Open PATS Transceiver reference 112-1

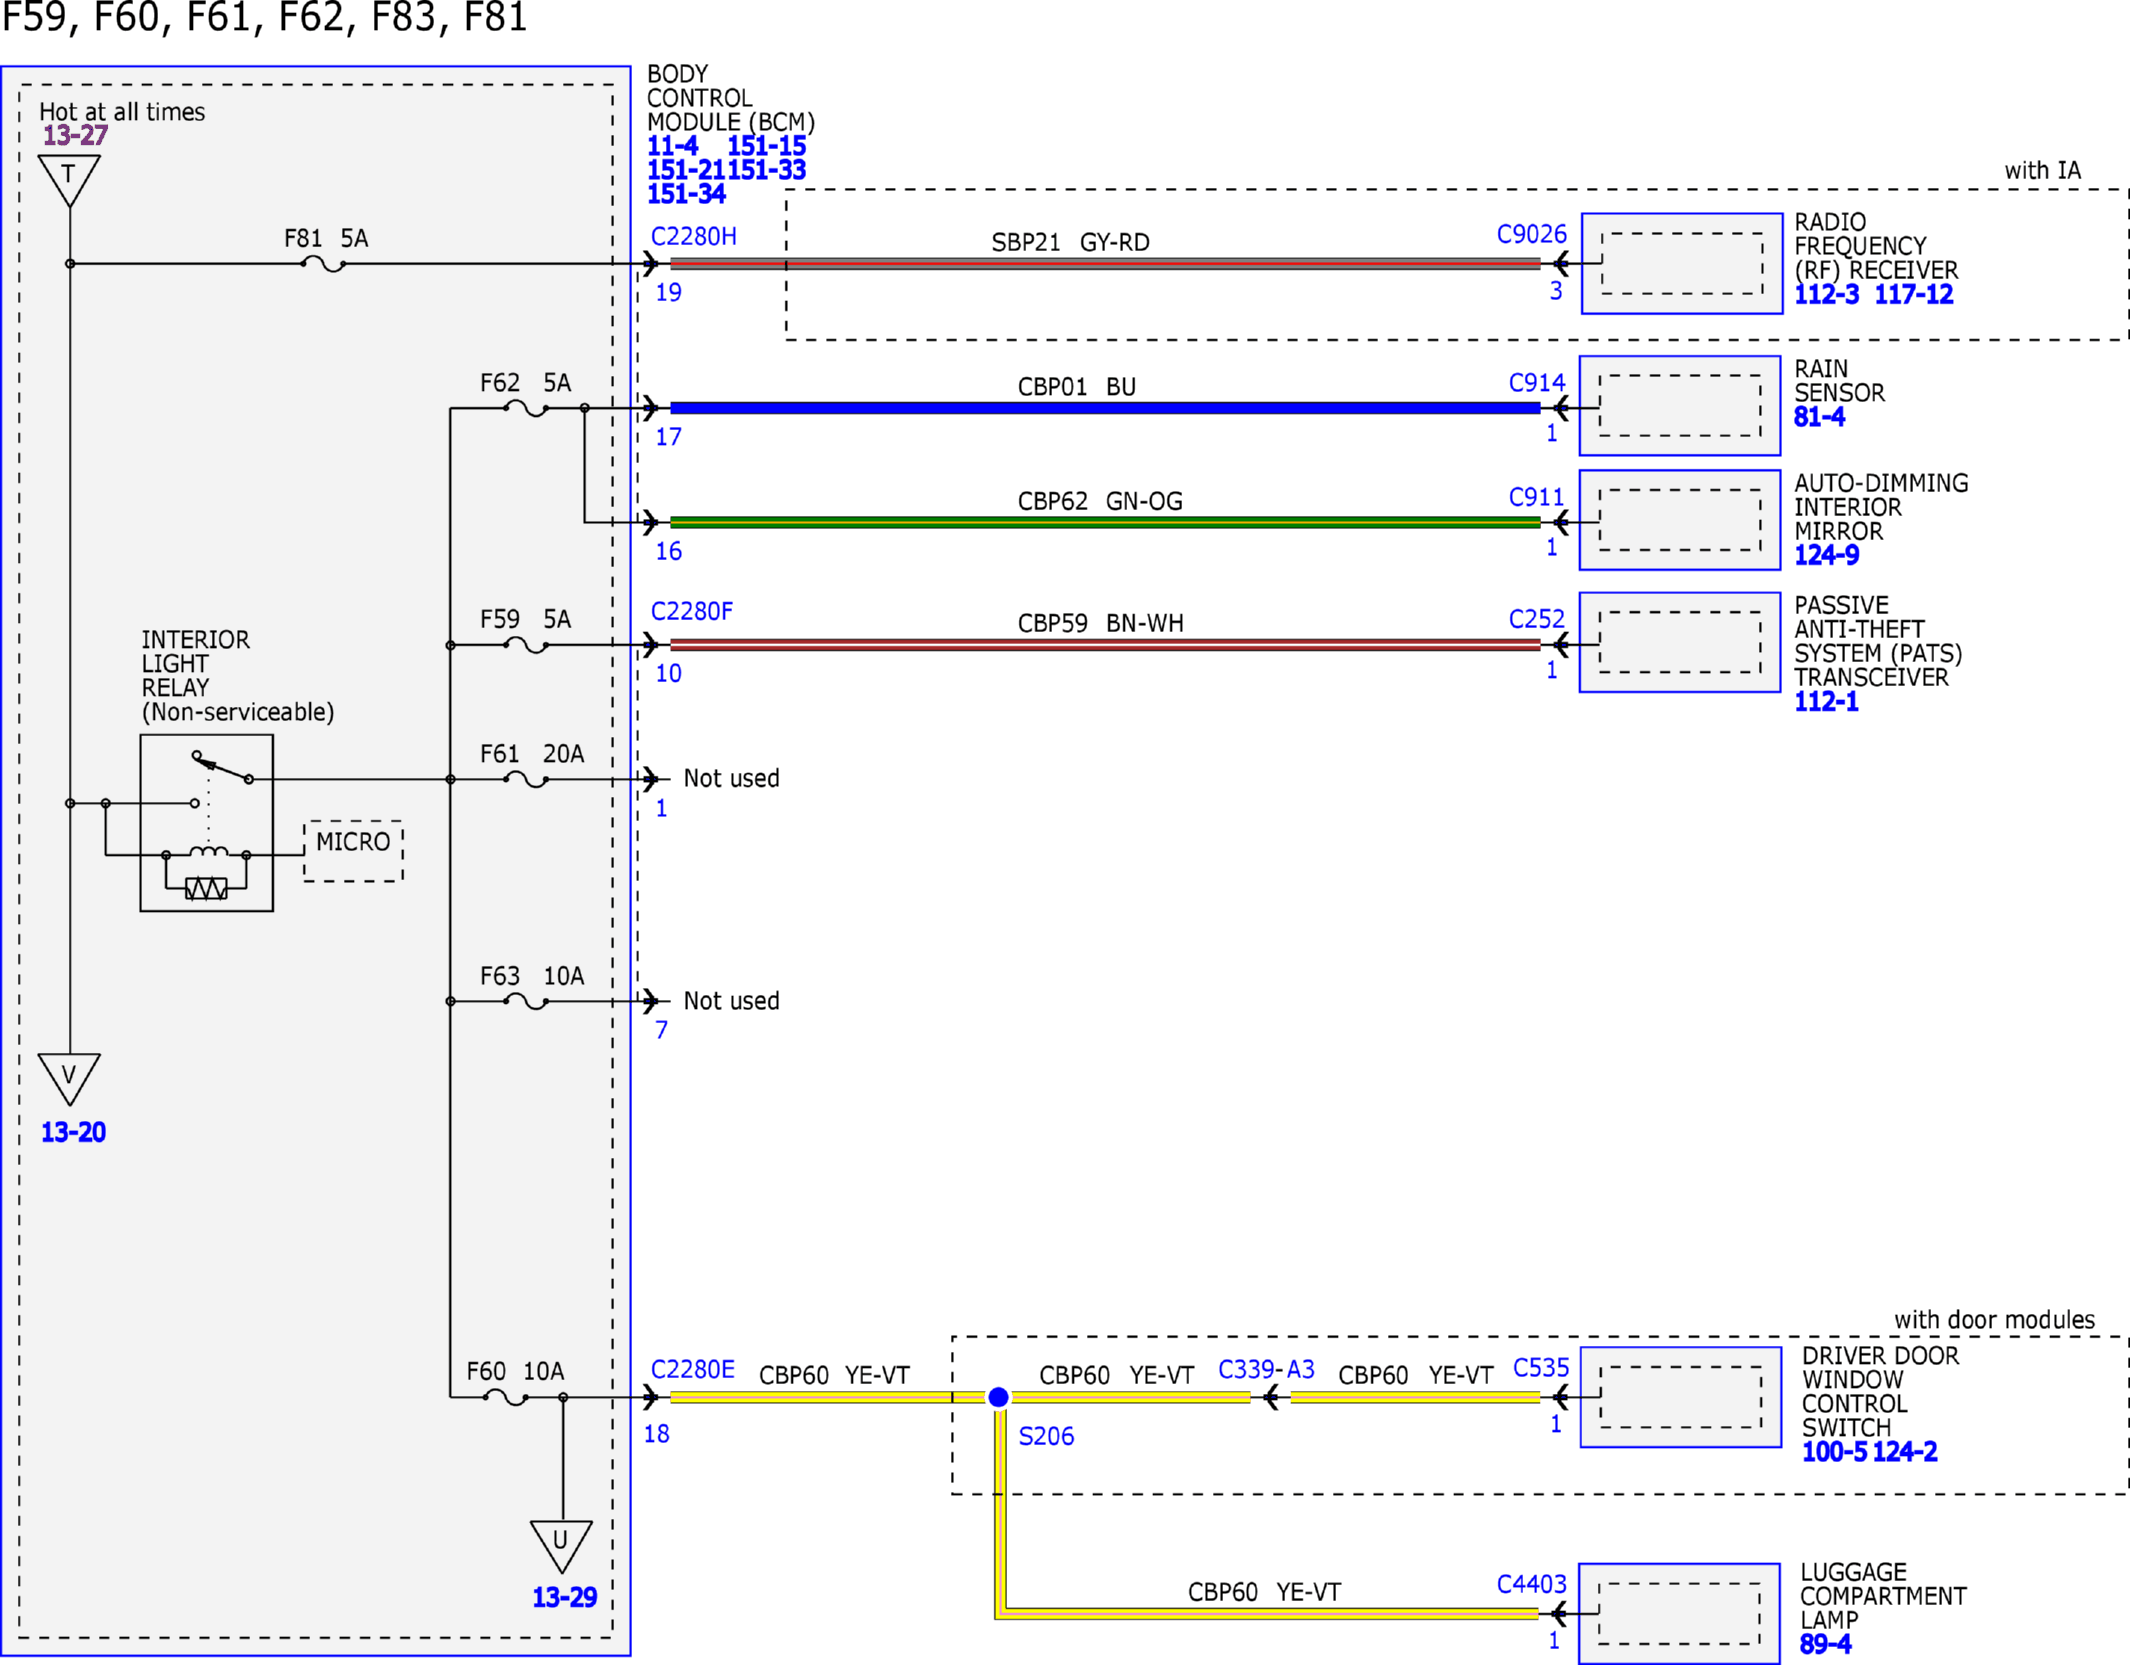tap(1826, 701)
